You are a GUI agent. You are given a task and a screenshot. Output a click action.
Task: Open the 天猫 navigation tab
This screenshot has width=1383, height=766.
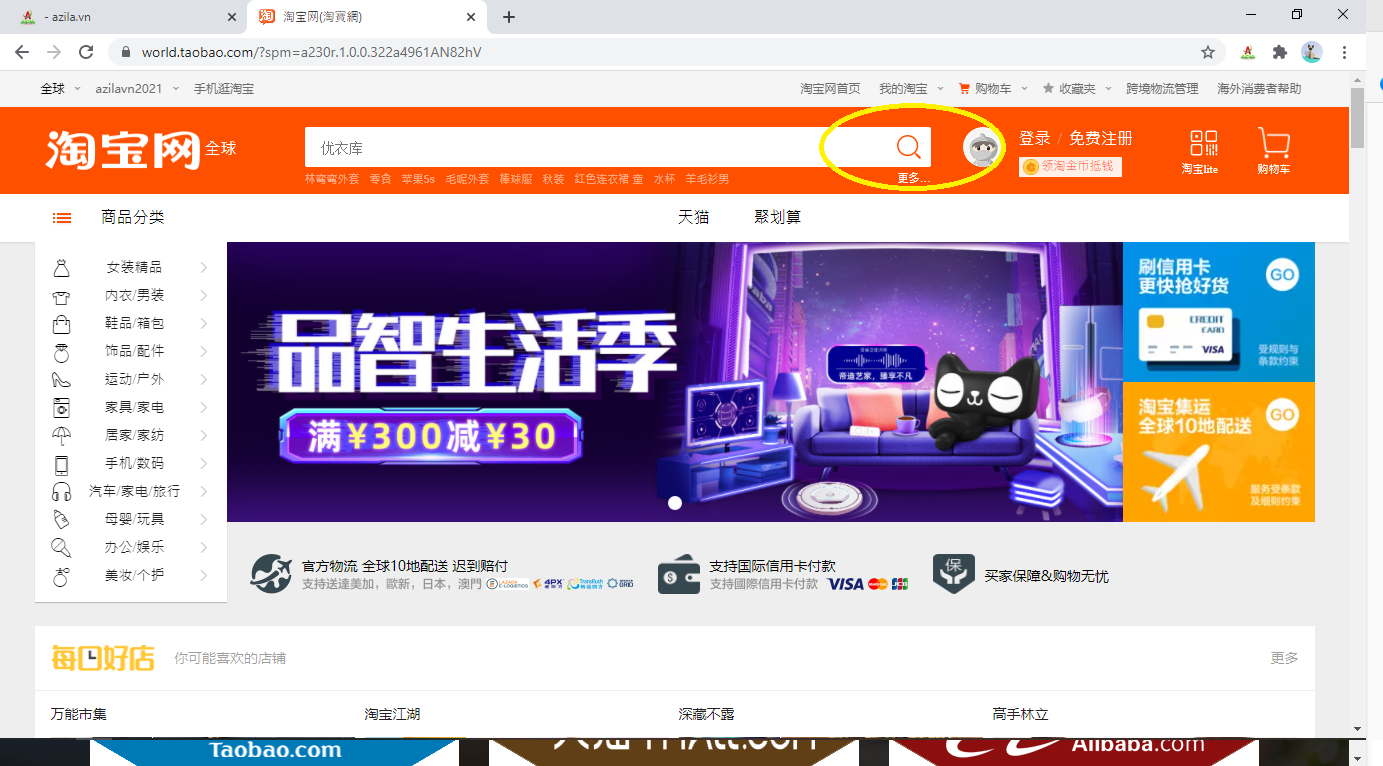pyautogui.click(x=693, y=217)
